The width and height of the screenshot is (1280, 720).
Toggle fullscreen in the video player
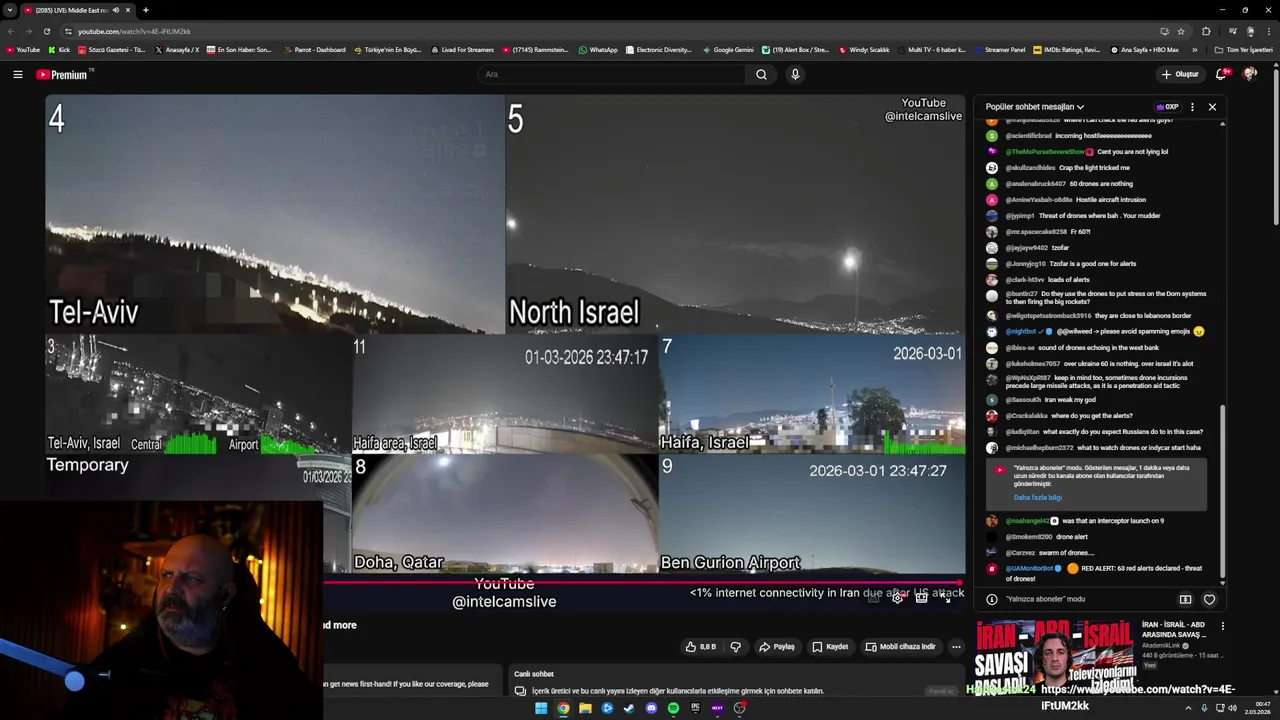click(946, 598)
